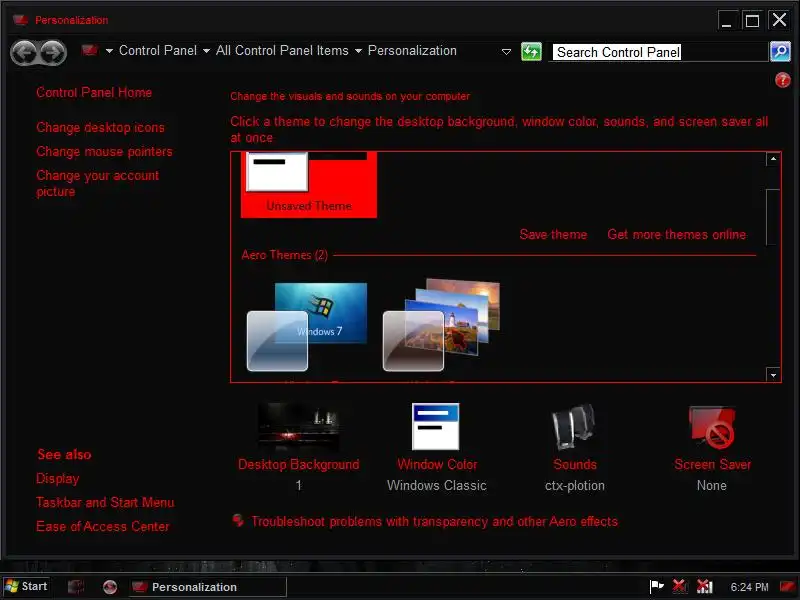Click the Sounds text link

[574, 464]
